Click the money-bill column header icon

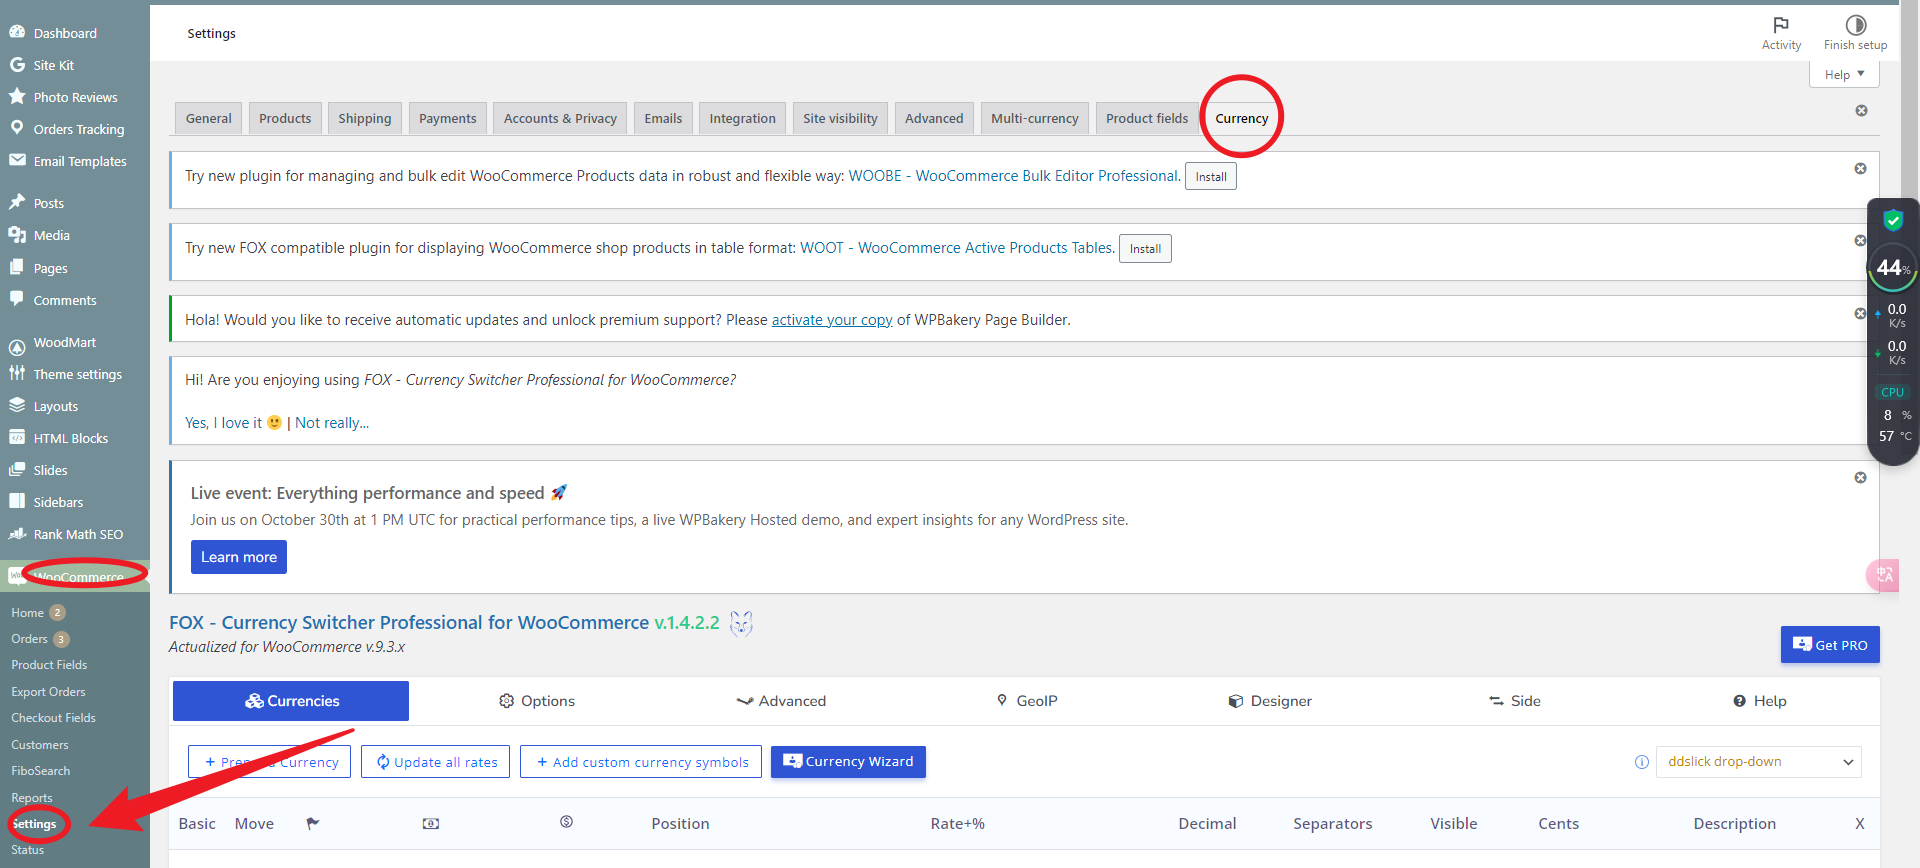431,823
